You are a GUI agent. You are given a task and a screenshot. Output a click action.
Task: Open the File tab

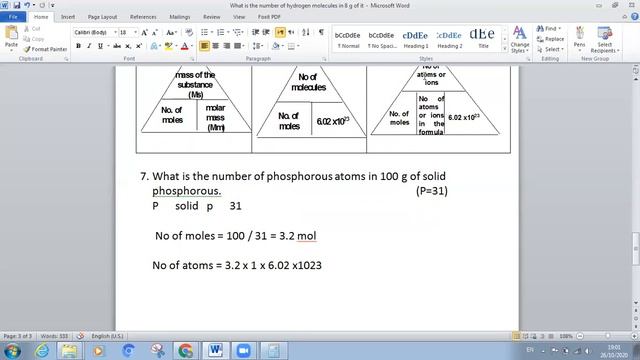13,17
